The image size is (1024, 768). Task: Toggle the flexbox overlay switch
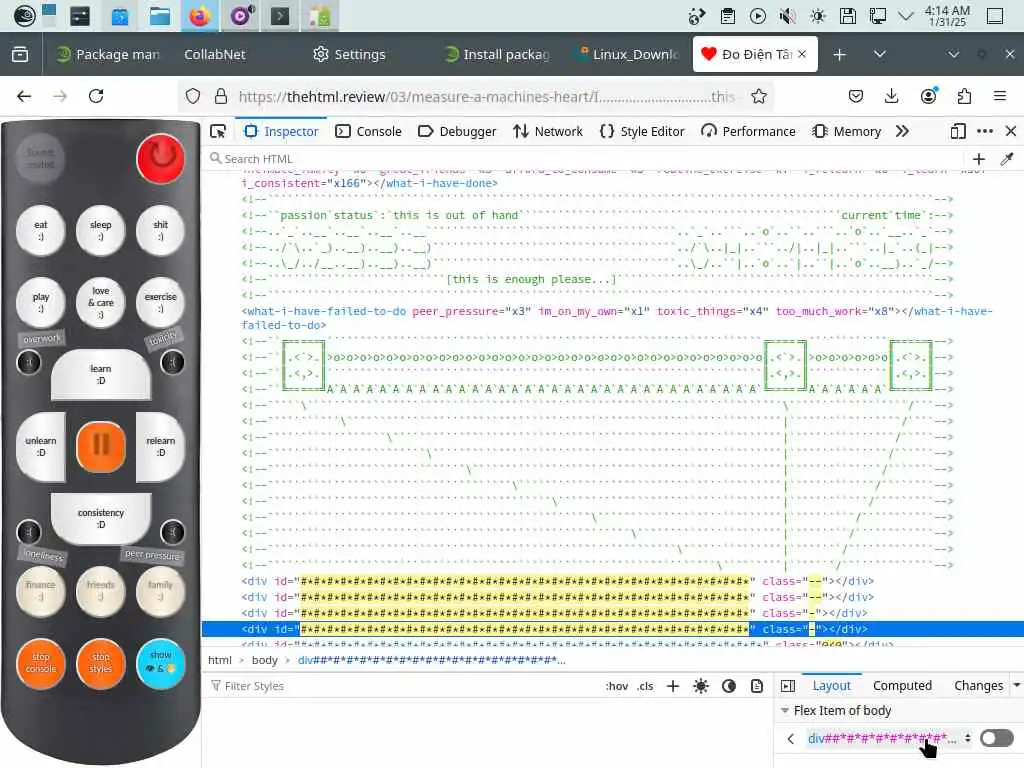997,739
